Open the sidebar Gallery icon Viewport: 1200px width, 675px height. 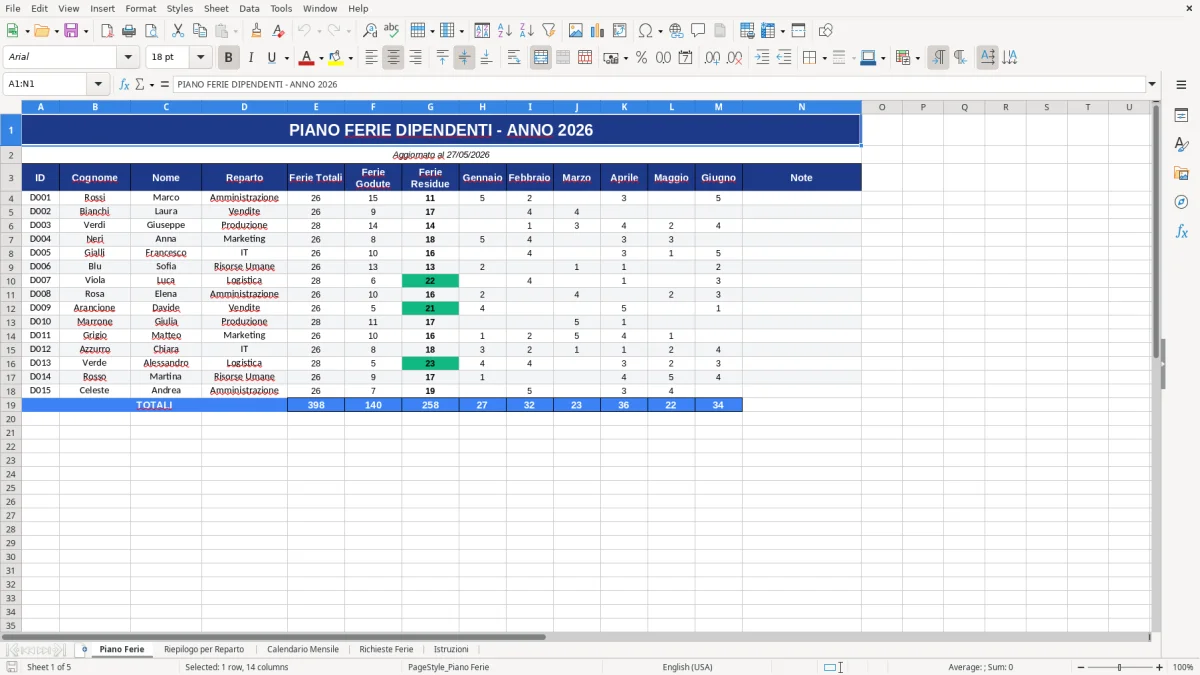coord(1181,173)
